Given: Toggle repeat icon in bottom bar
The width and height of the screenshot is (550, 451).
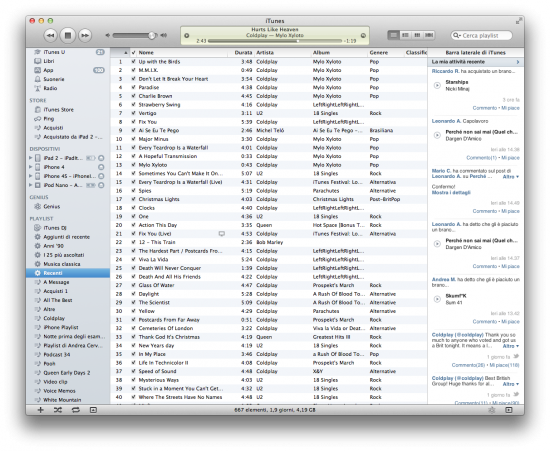Looking at the screenshot, I should pos(76,410).
